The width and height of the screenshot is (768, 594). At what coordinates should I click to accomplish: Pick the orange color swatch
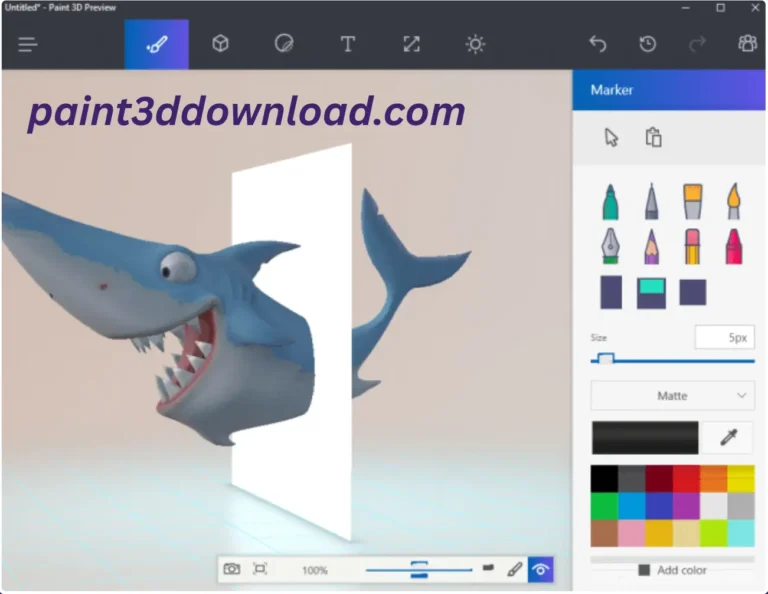(x=714, y=479)
